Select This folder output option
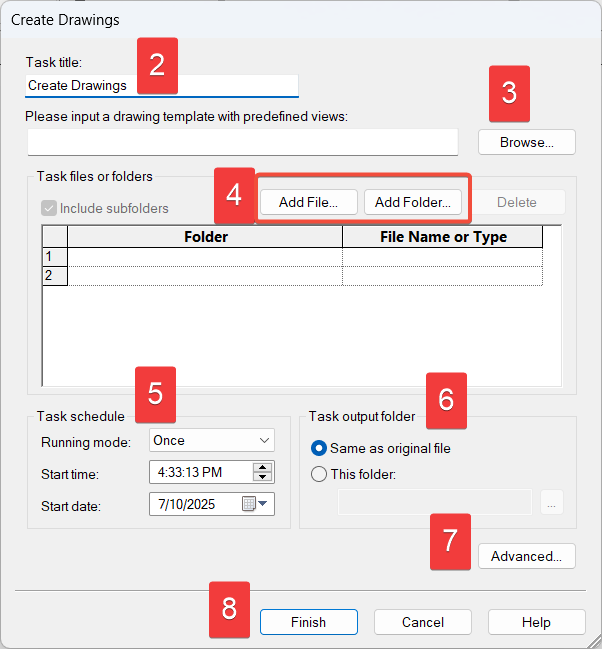Viewport: 602px width, 649px height. pyautogui.click(x=319, y=474)
